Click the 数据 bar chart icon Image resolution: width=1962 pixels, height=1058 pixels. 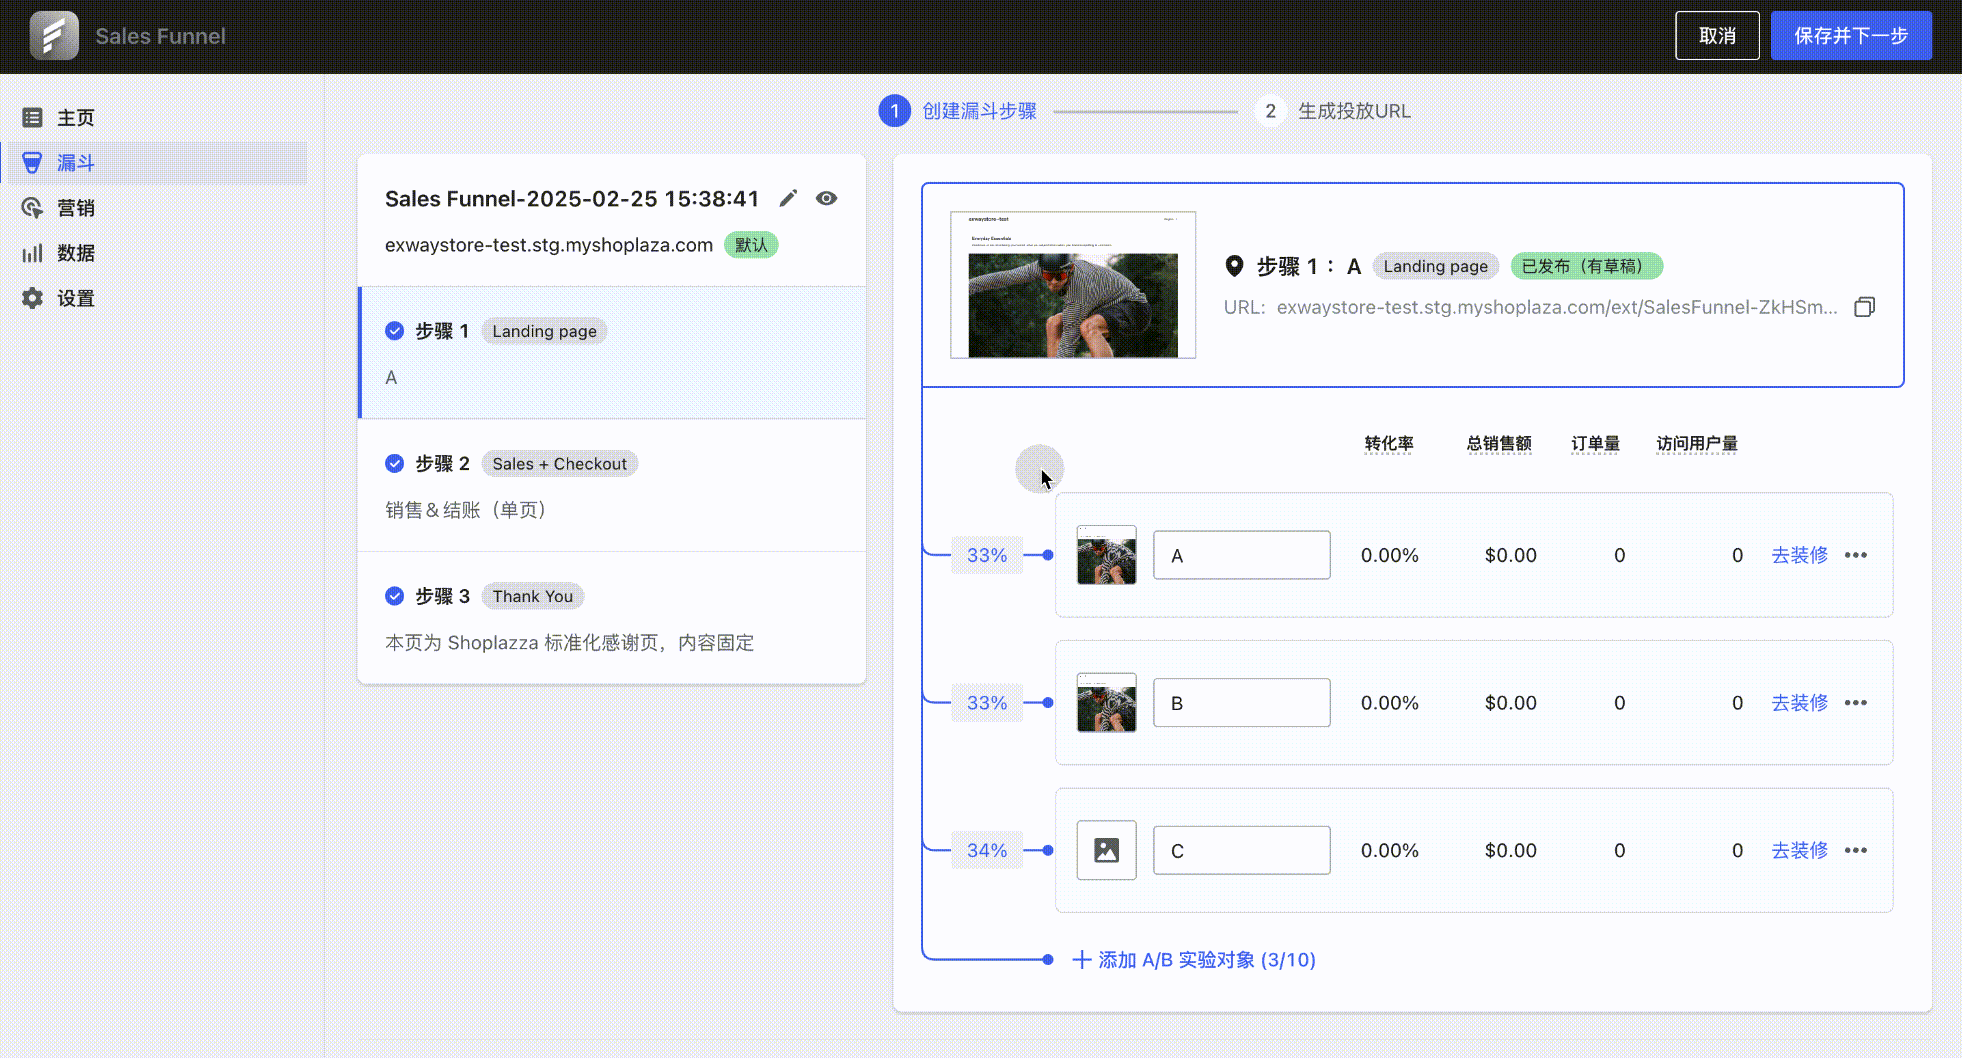[x=32, y=253]
